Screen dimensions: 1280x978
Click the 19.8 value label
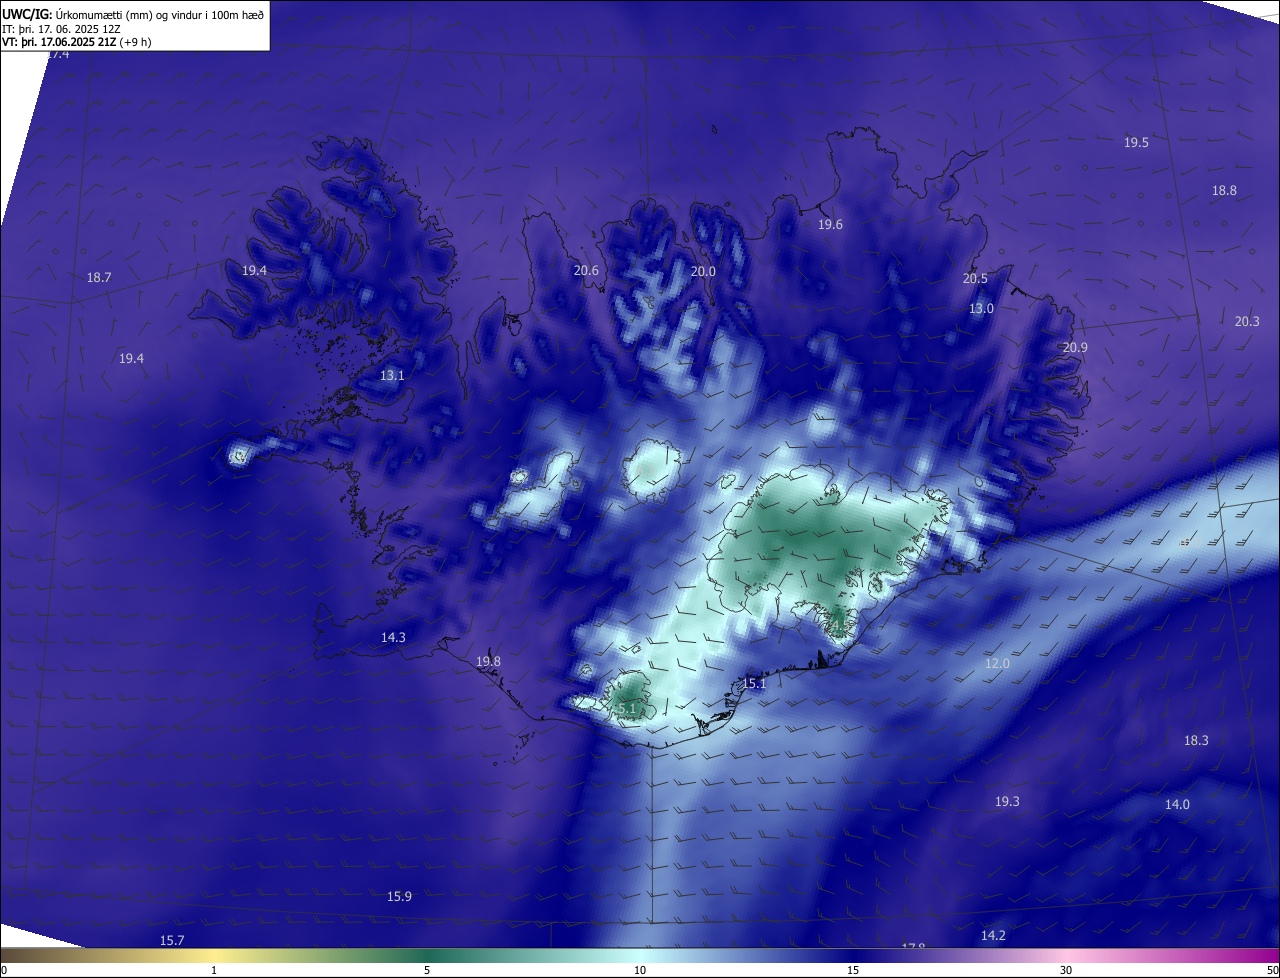[488, 662]
